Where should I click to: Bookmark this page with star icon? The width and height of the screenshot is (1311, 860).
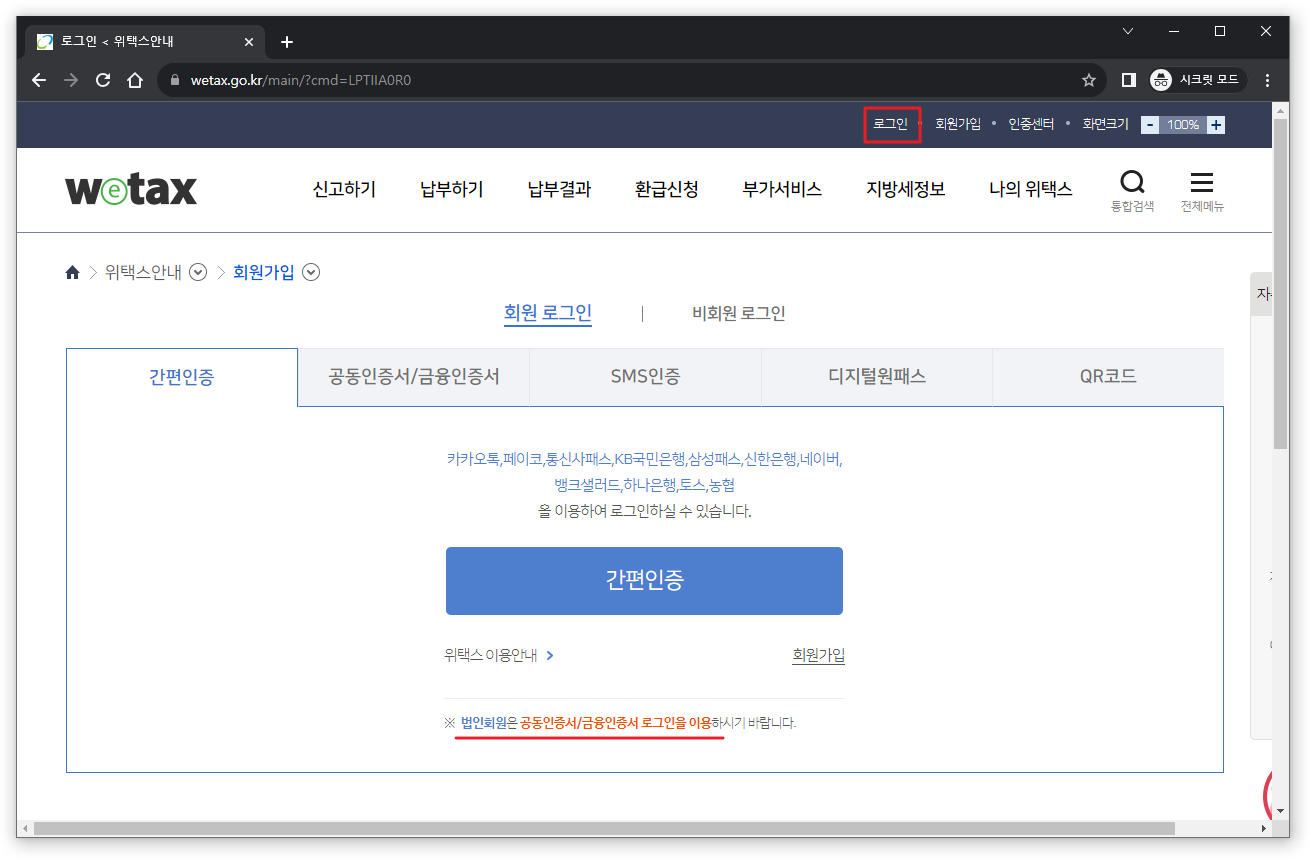pos(1089,80)
